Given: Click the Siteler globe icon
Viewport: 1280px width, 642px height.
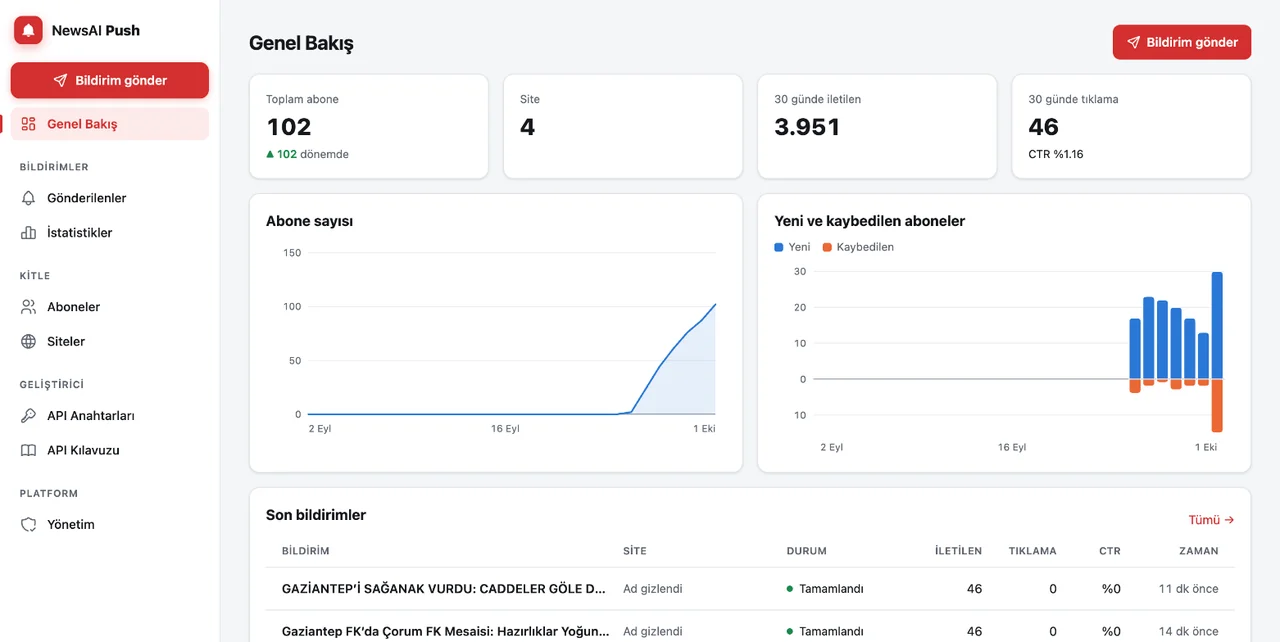Looking at the screenshot, I should [29, 341].
